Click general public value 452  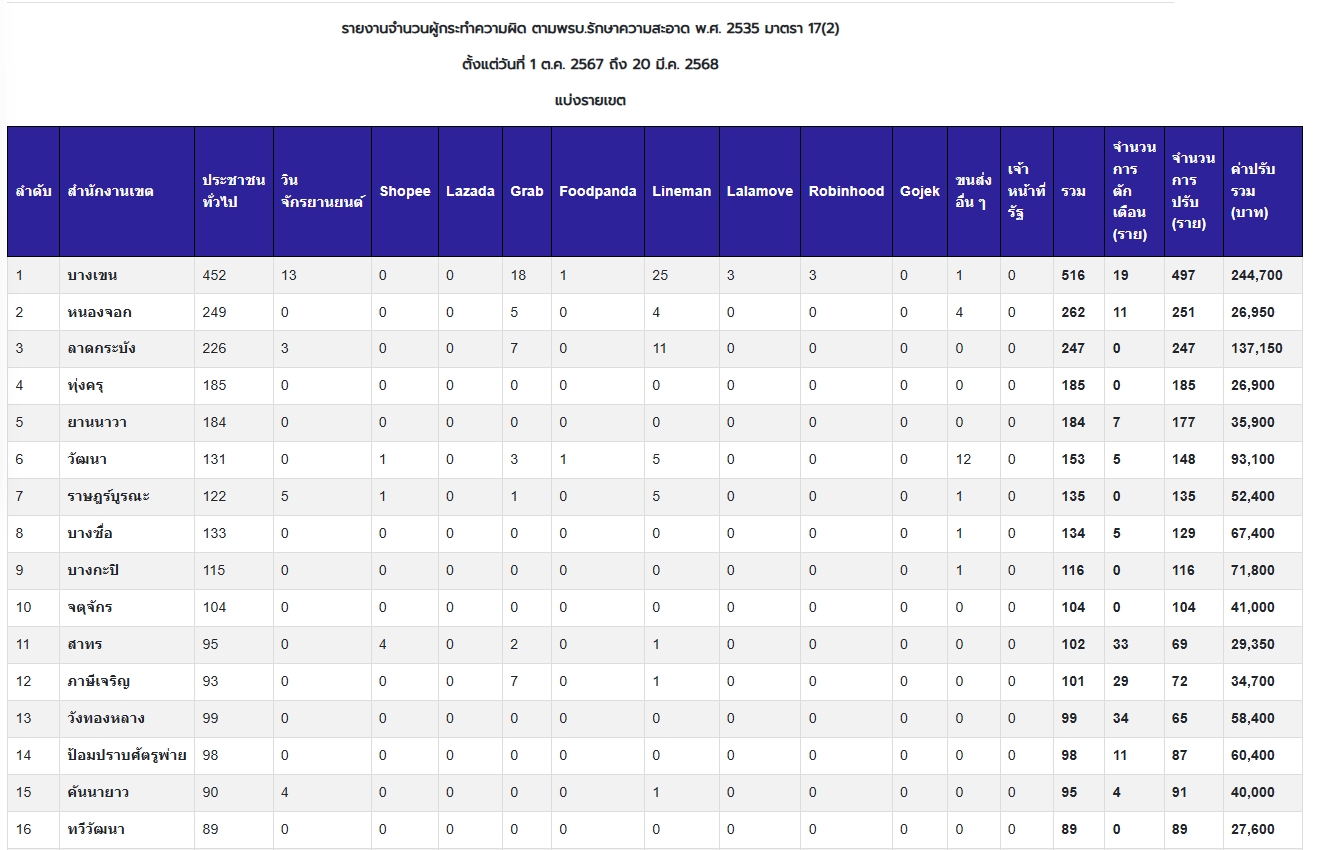pos(215,275)
